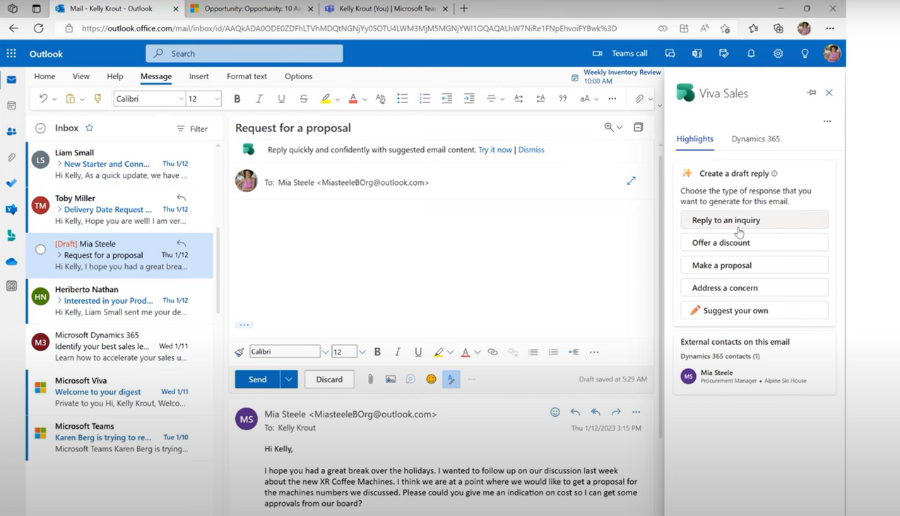Expand the Send button options arrow
The width and height of the screenshot is (900, 516).
(289, 379)
